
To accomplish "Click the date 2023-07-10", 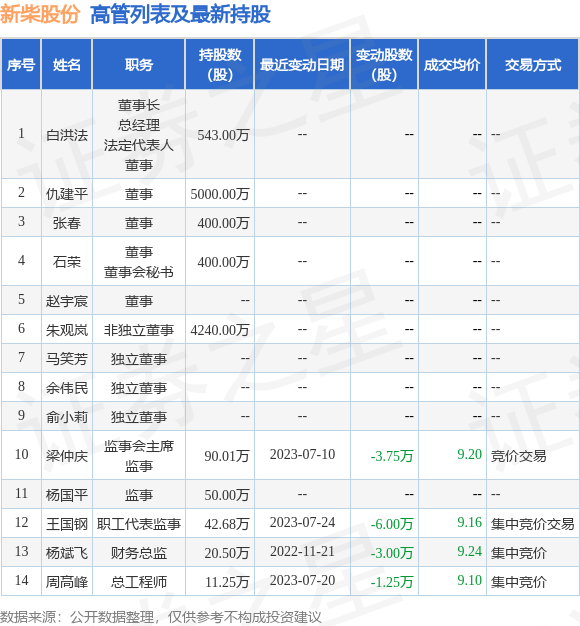I will 302,454.
